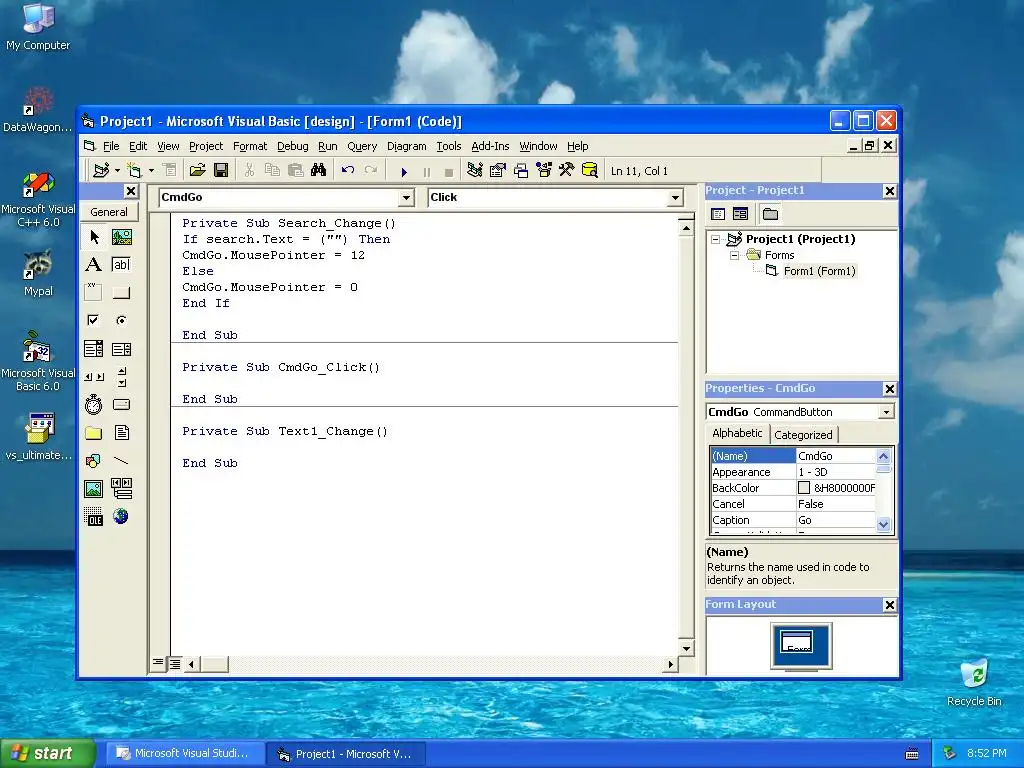This screenshot has width=1024, height=768.
Task: Open the Debug menu
Action: click(293, 146)
